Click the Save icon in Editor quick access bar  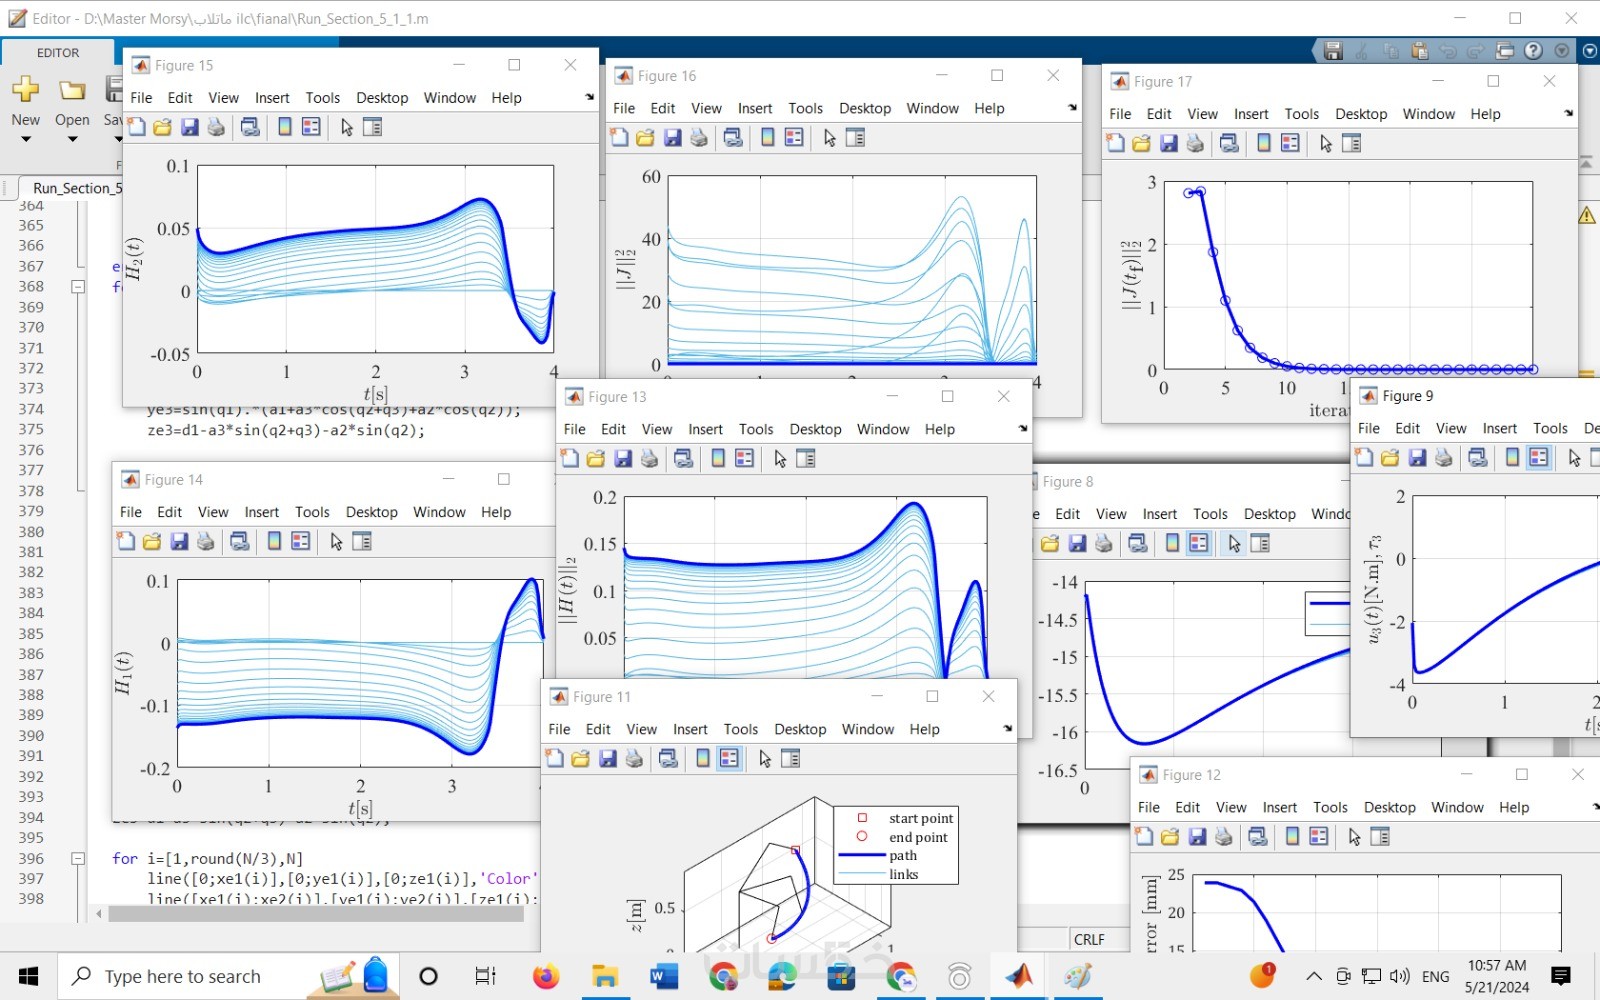1333,51
